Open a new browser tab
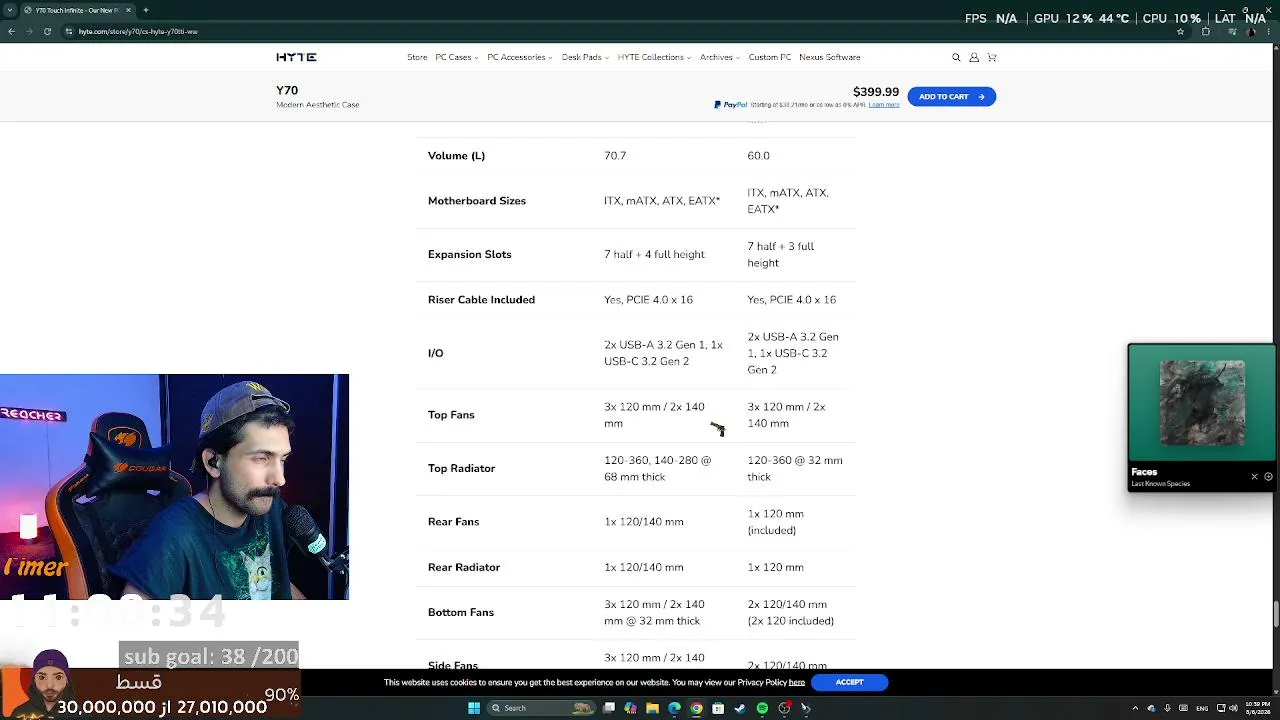This screenshot has height=720, width=1280. pyautogui.click(x=146, y=10)
